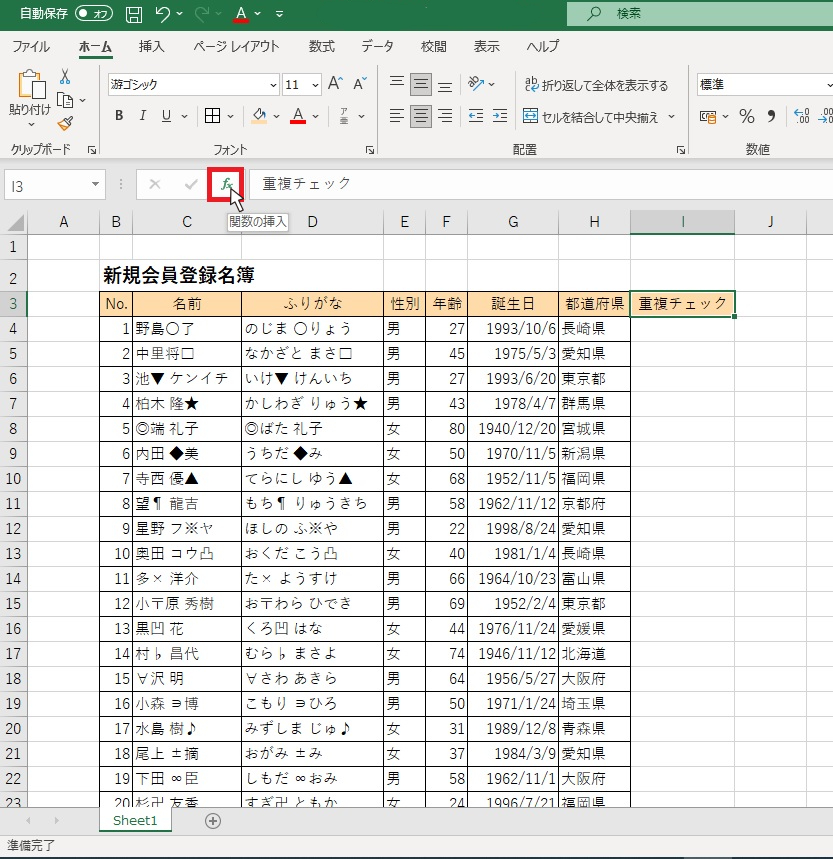Screen dimensions: 833x859
Task: Toggle the 自動保存 AutoSave switch
Action: point(95,14)
